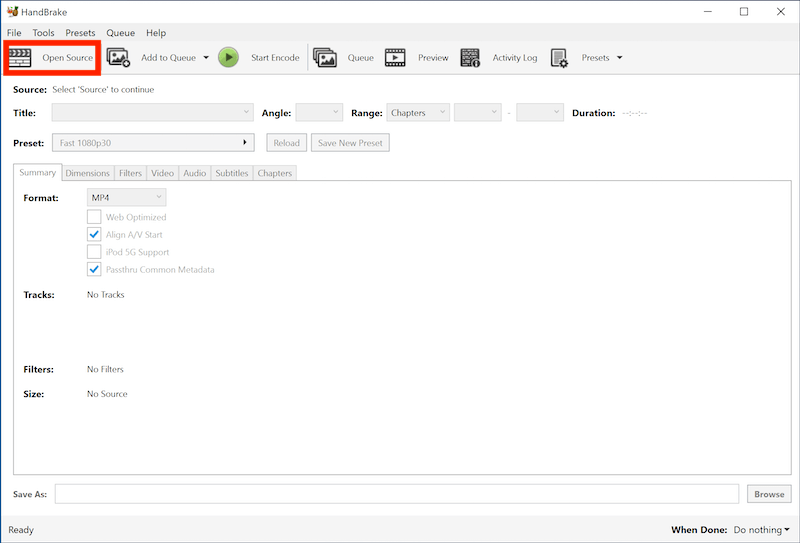Screen dimensions: 800x543
Task: Click the Browse button
Action: [x=769, y=494]
